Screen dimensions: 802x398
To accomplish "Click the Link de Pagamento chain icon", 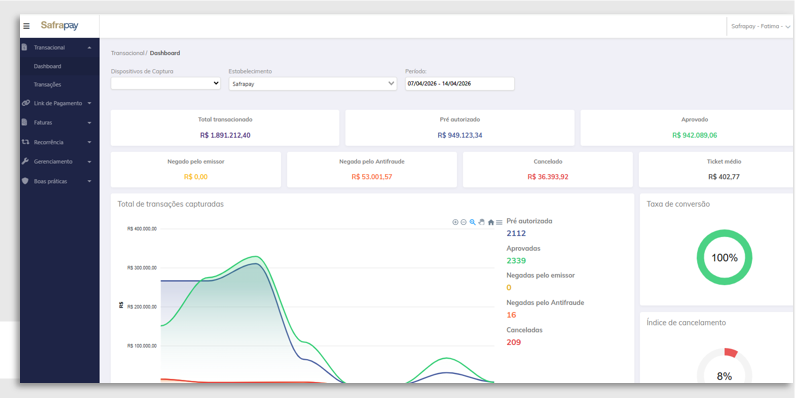I will click(x=26, y=103).
